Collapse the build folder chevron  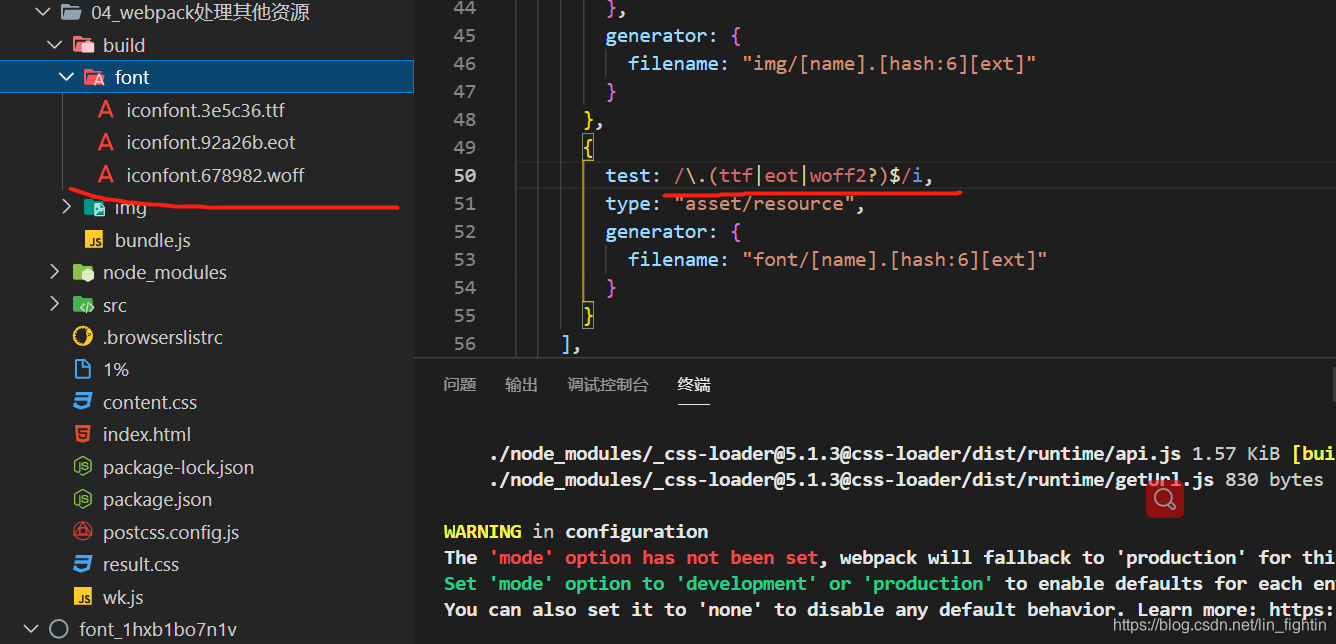coord(54,45)
